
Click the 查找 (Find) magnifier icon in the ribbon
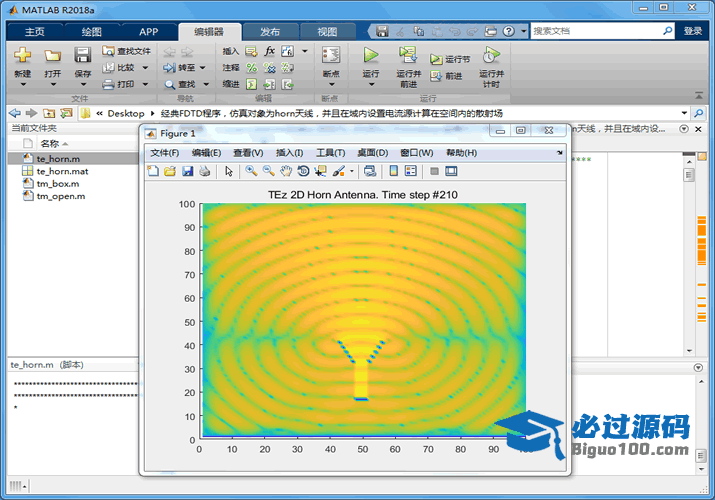[x=170, y=84]
